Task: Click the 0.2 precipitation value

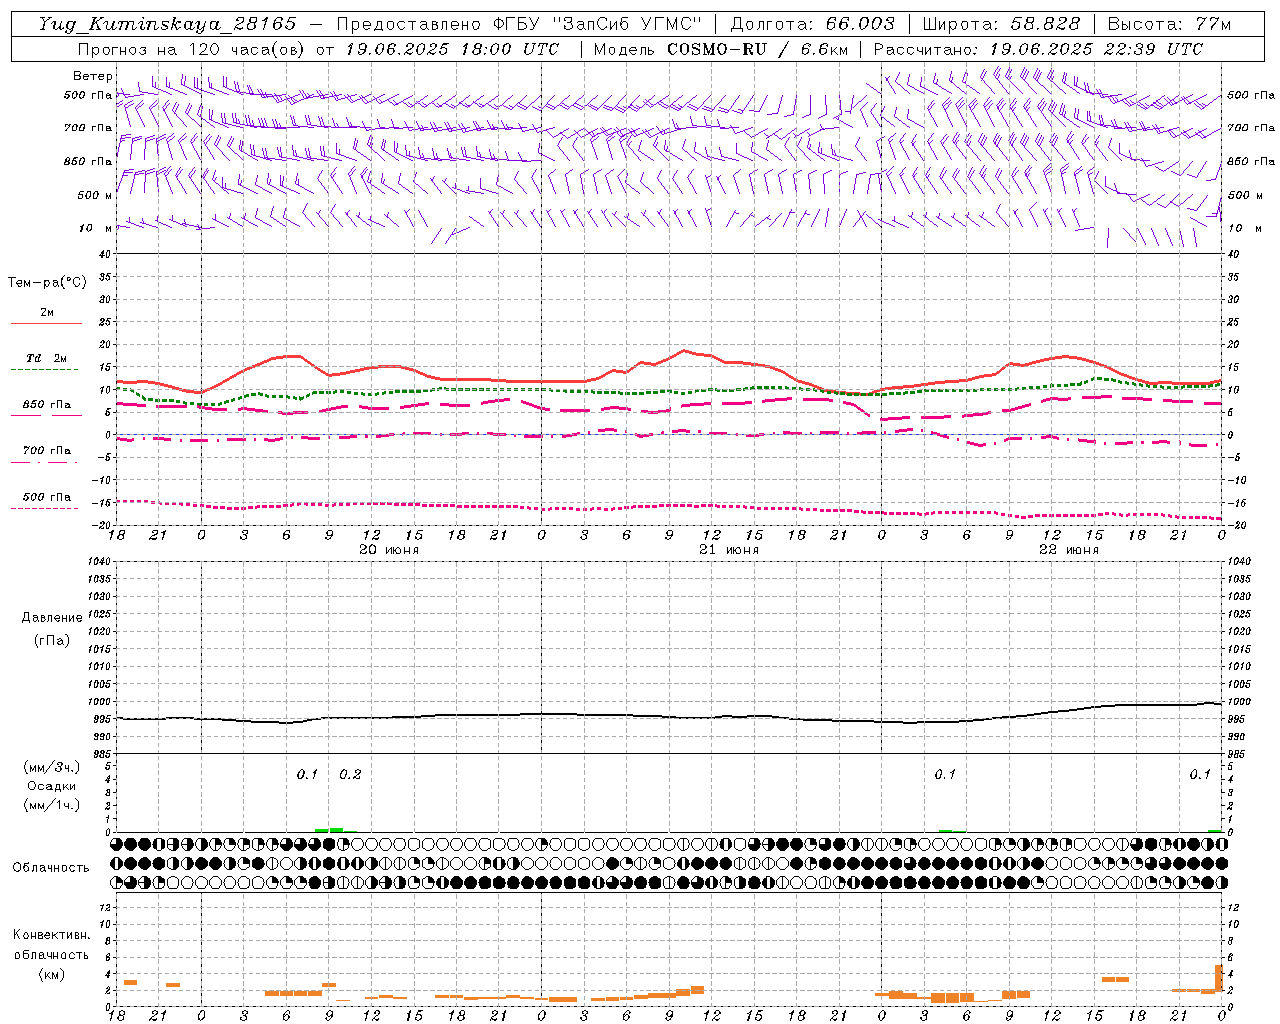Action: 350,775
